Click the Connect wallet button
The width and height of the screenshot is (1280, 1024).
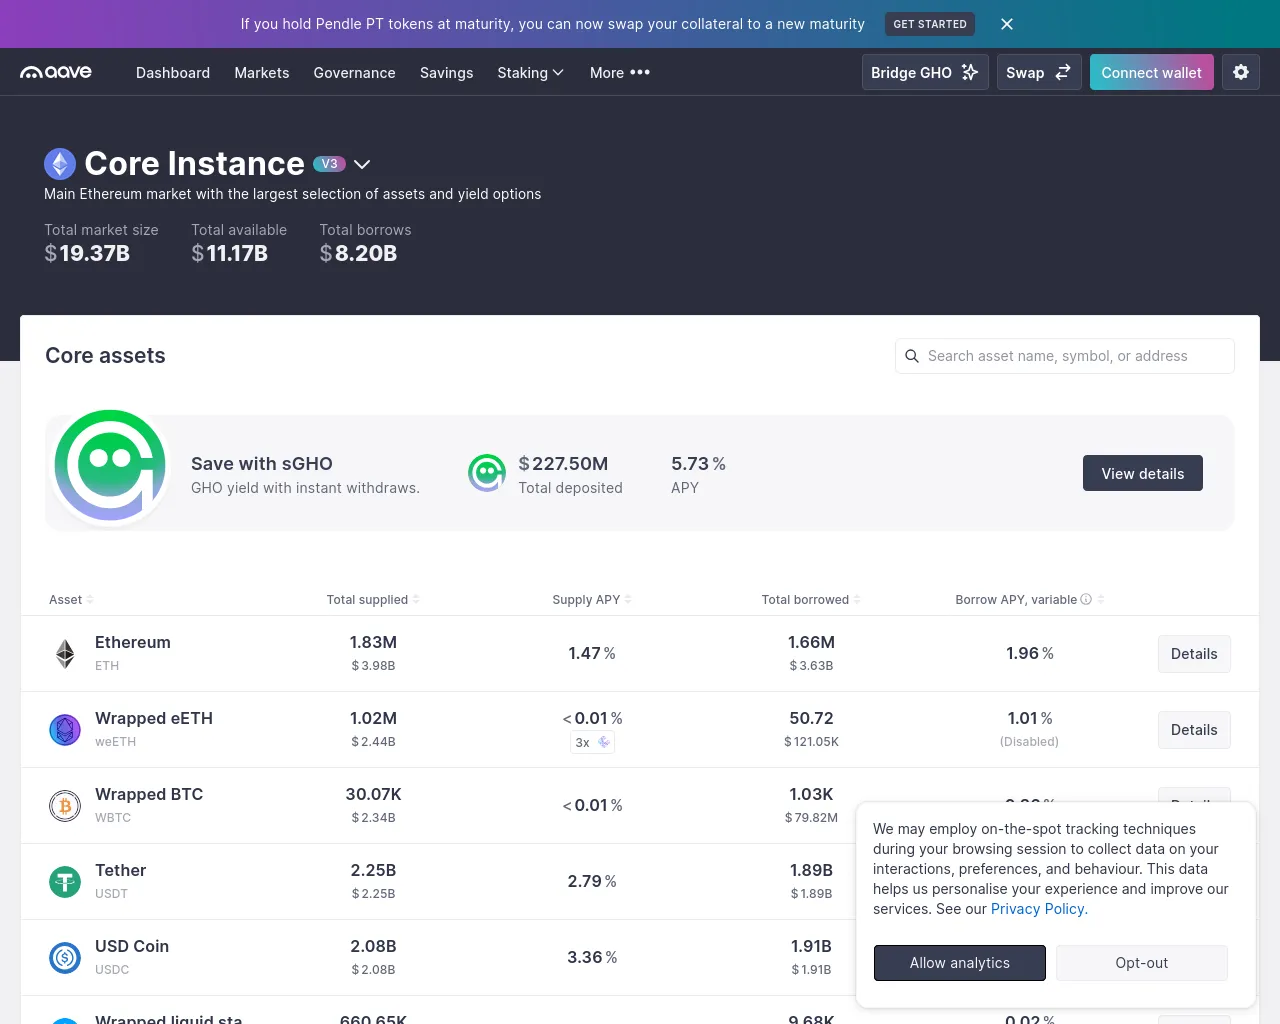[1152, 72]
